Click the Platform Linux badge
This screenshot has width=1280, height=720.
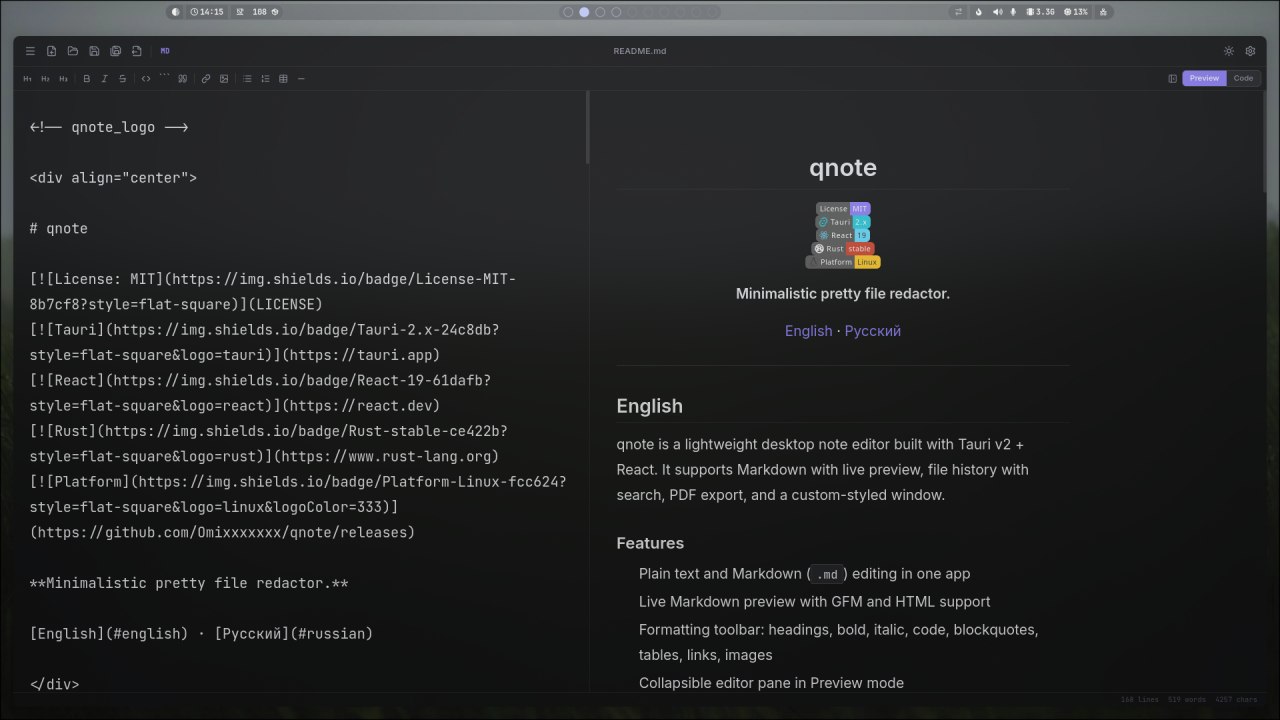tap(843, 262)
